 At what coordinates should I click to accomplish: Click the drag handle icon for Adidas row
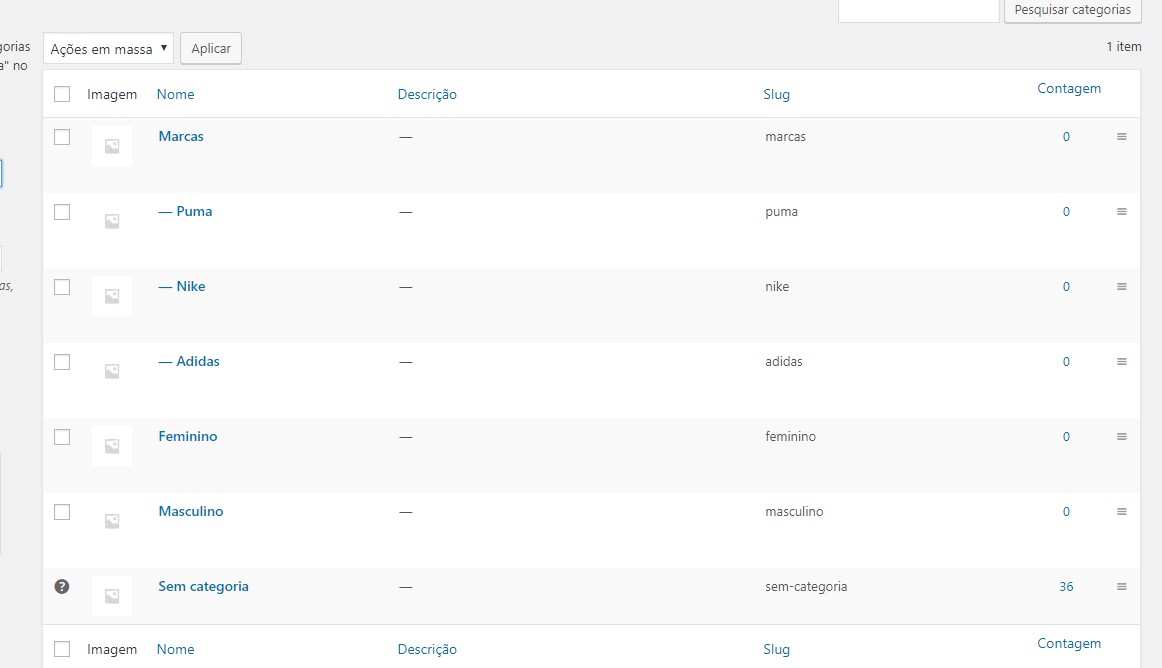(1121, 361)
